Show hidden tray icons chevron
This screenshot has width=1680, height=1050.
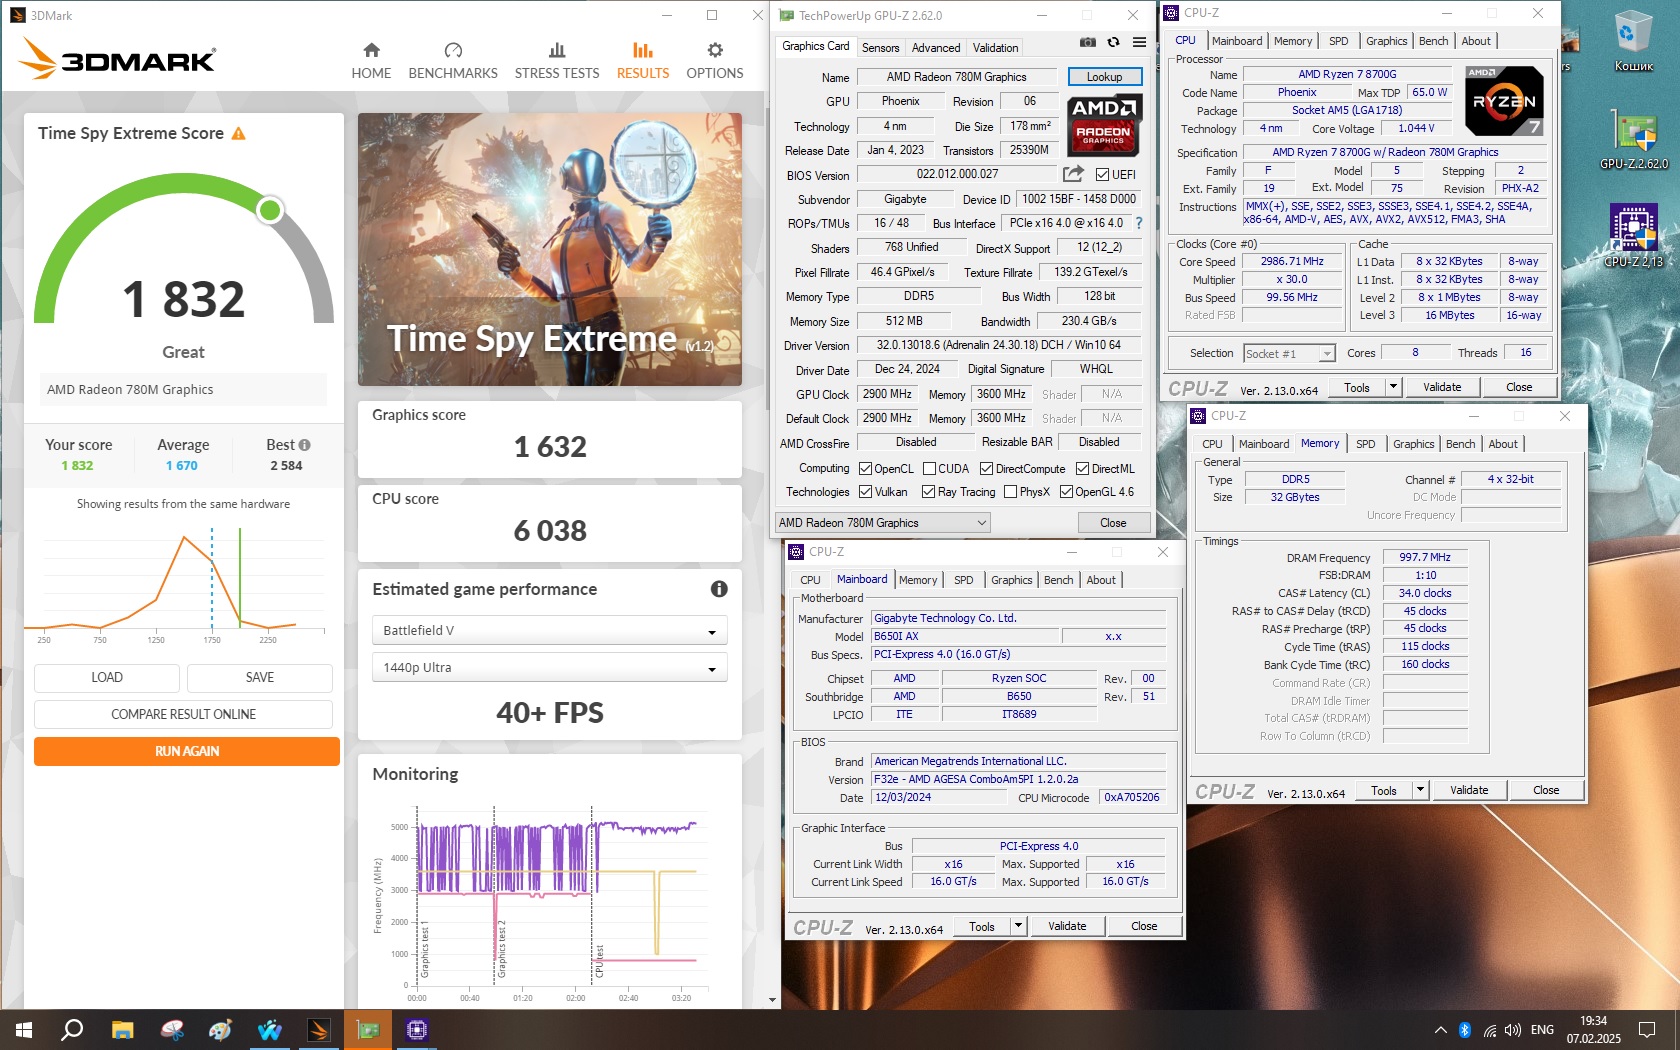1440,1029
